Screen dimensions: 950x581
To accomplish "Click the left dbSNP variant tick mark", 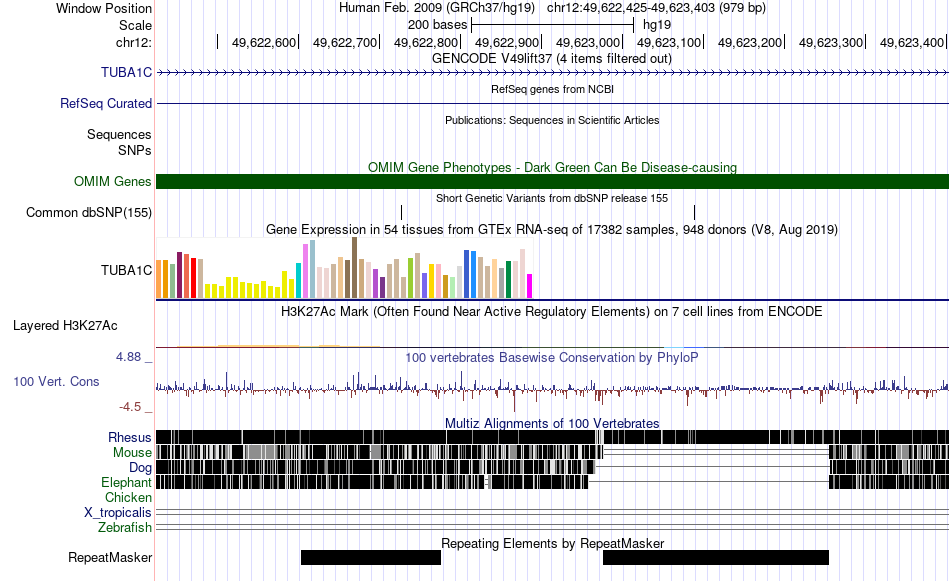I will coord(401,212).
